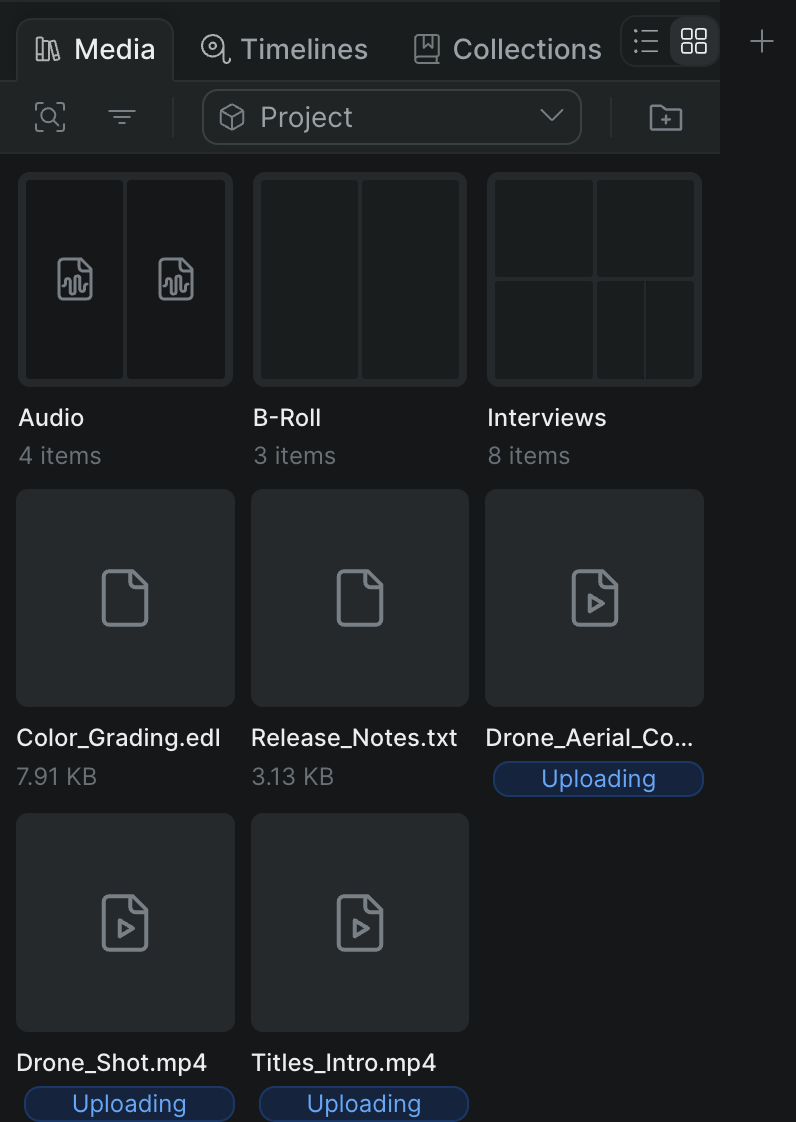Click the '4 items' label under Audio
This screenshot has height=1122, width=796.
(x=60, y=456)
